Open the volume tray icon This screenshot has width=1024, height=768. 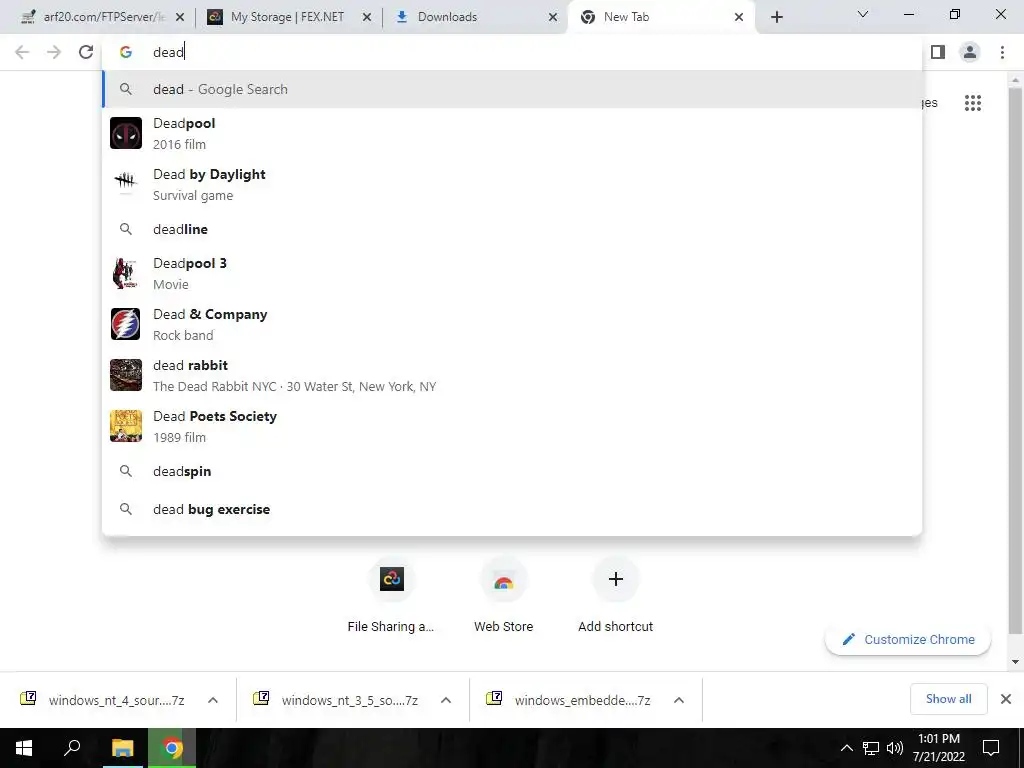895,748
